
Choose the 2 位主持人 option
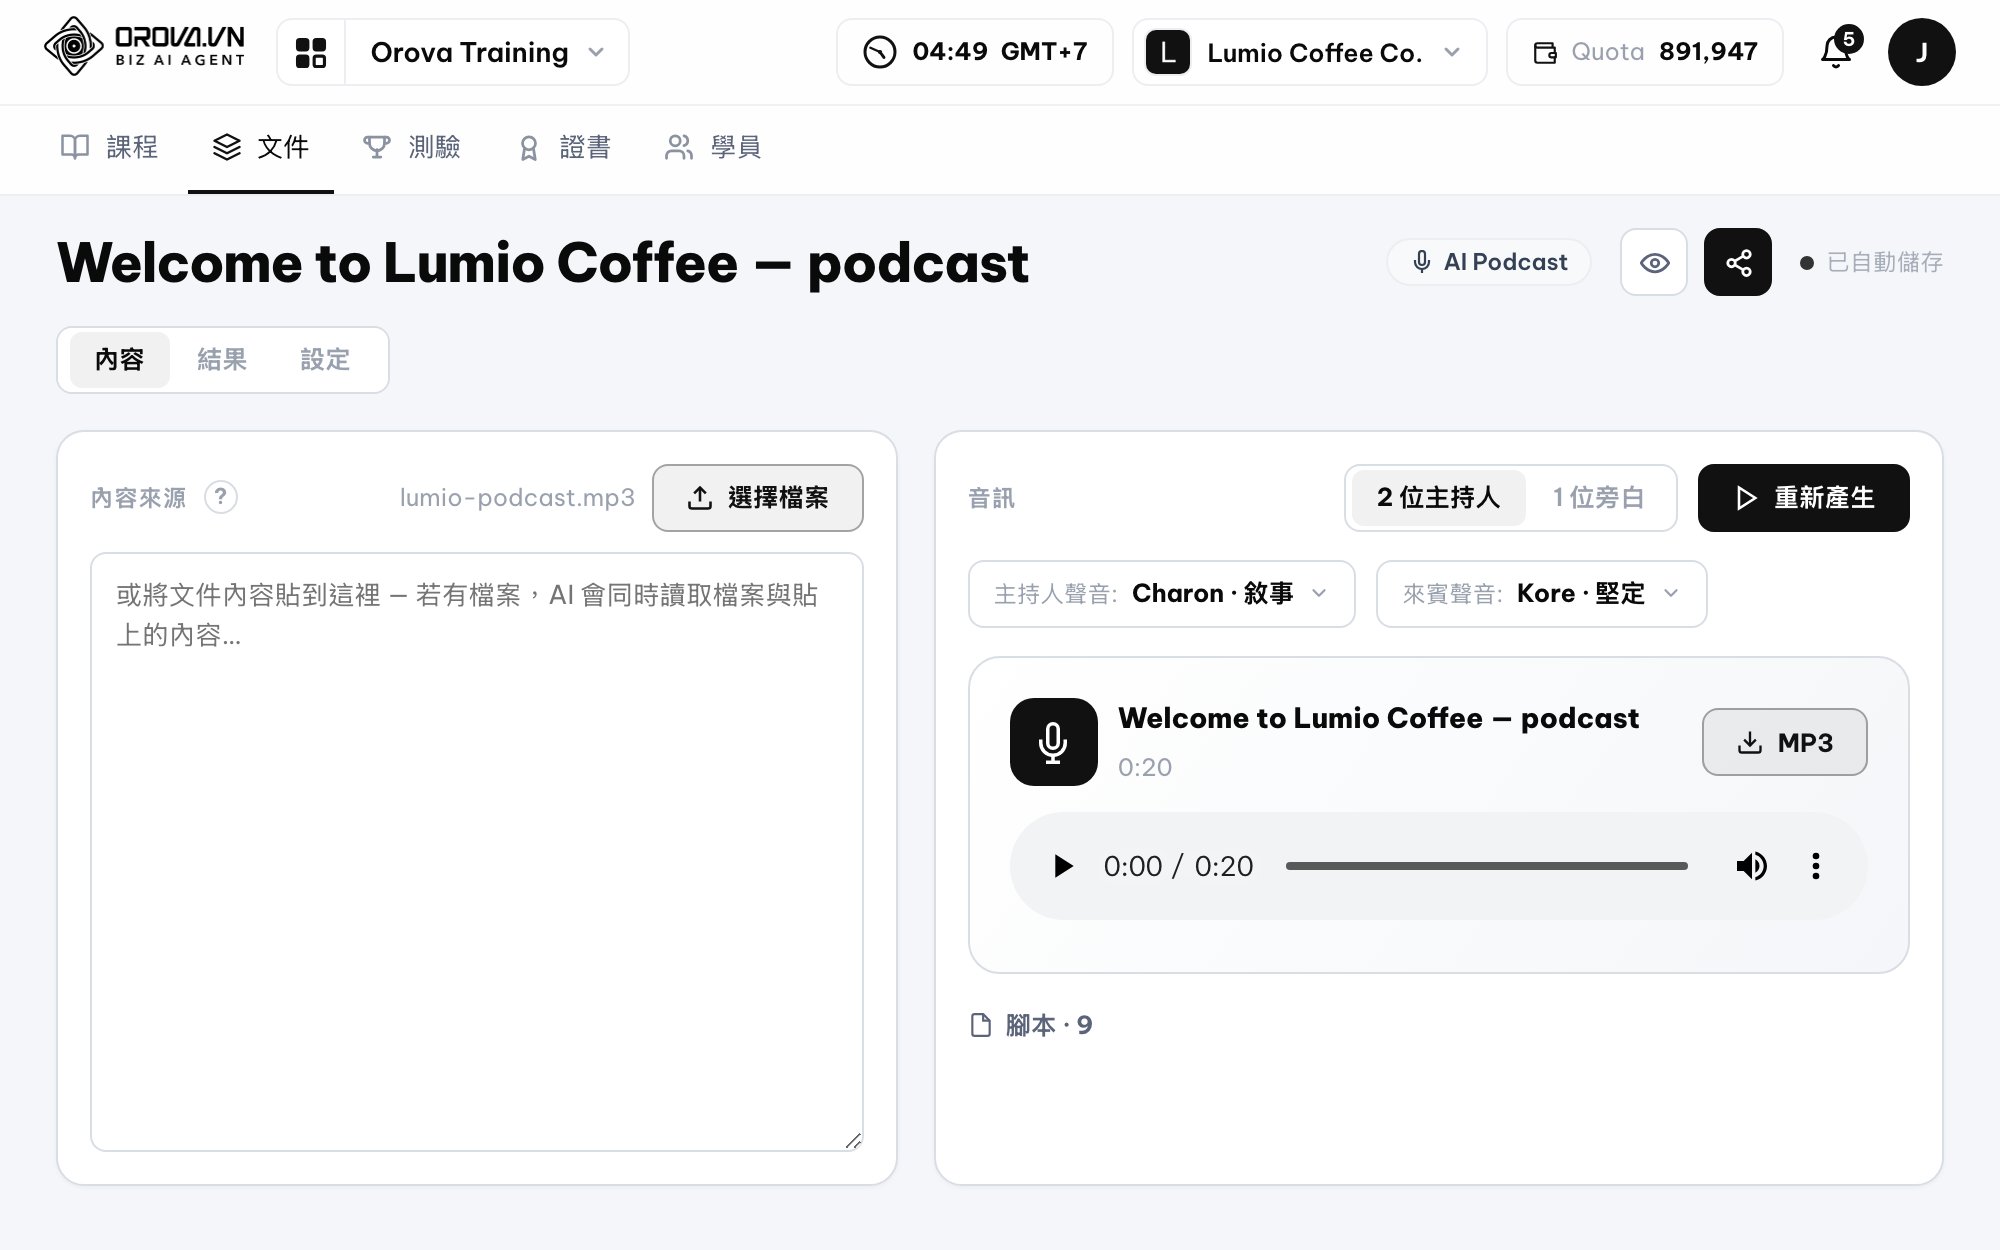1438,498
